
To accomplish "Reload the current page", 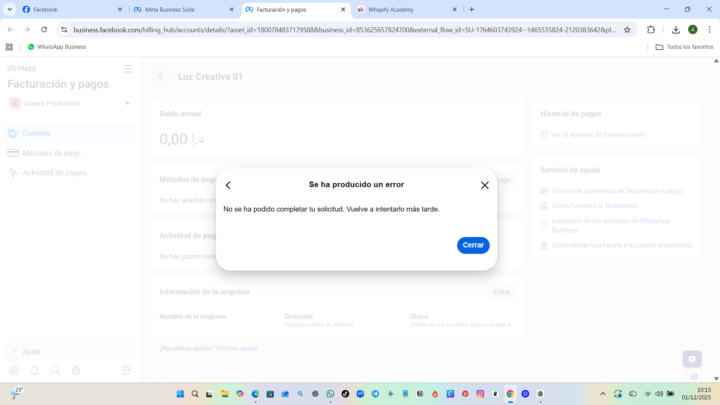I will click(x=44, y=29).
